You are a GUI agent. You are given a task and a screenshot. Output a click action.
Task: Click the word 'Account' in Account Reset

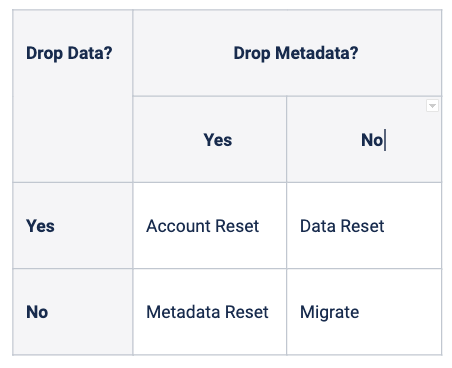178,226
